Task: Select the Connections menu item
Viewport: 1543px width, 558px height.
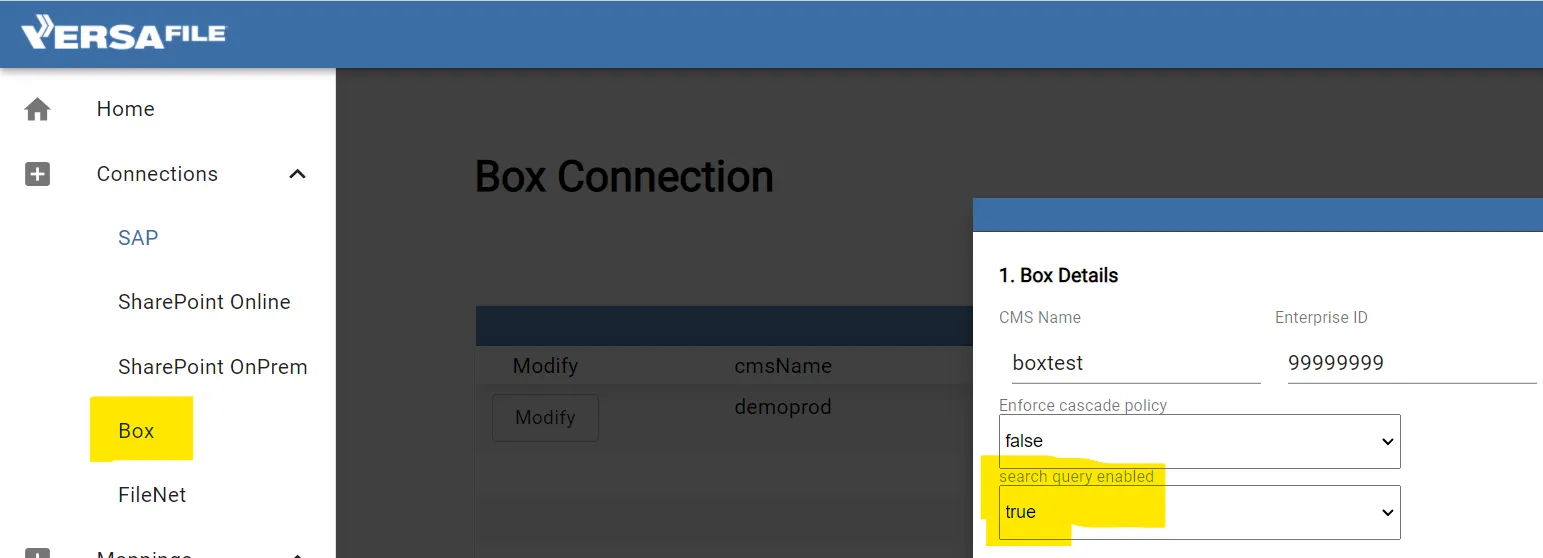Action: (157, 174)
